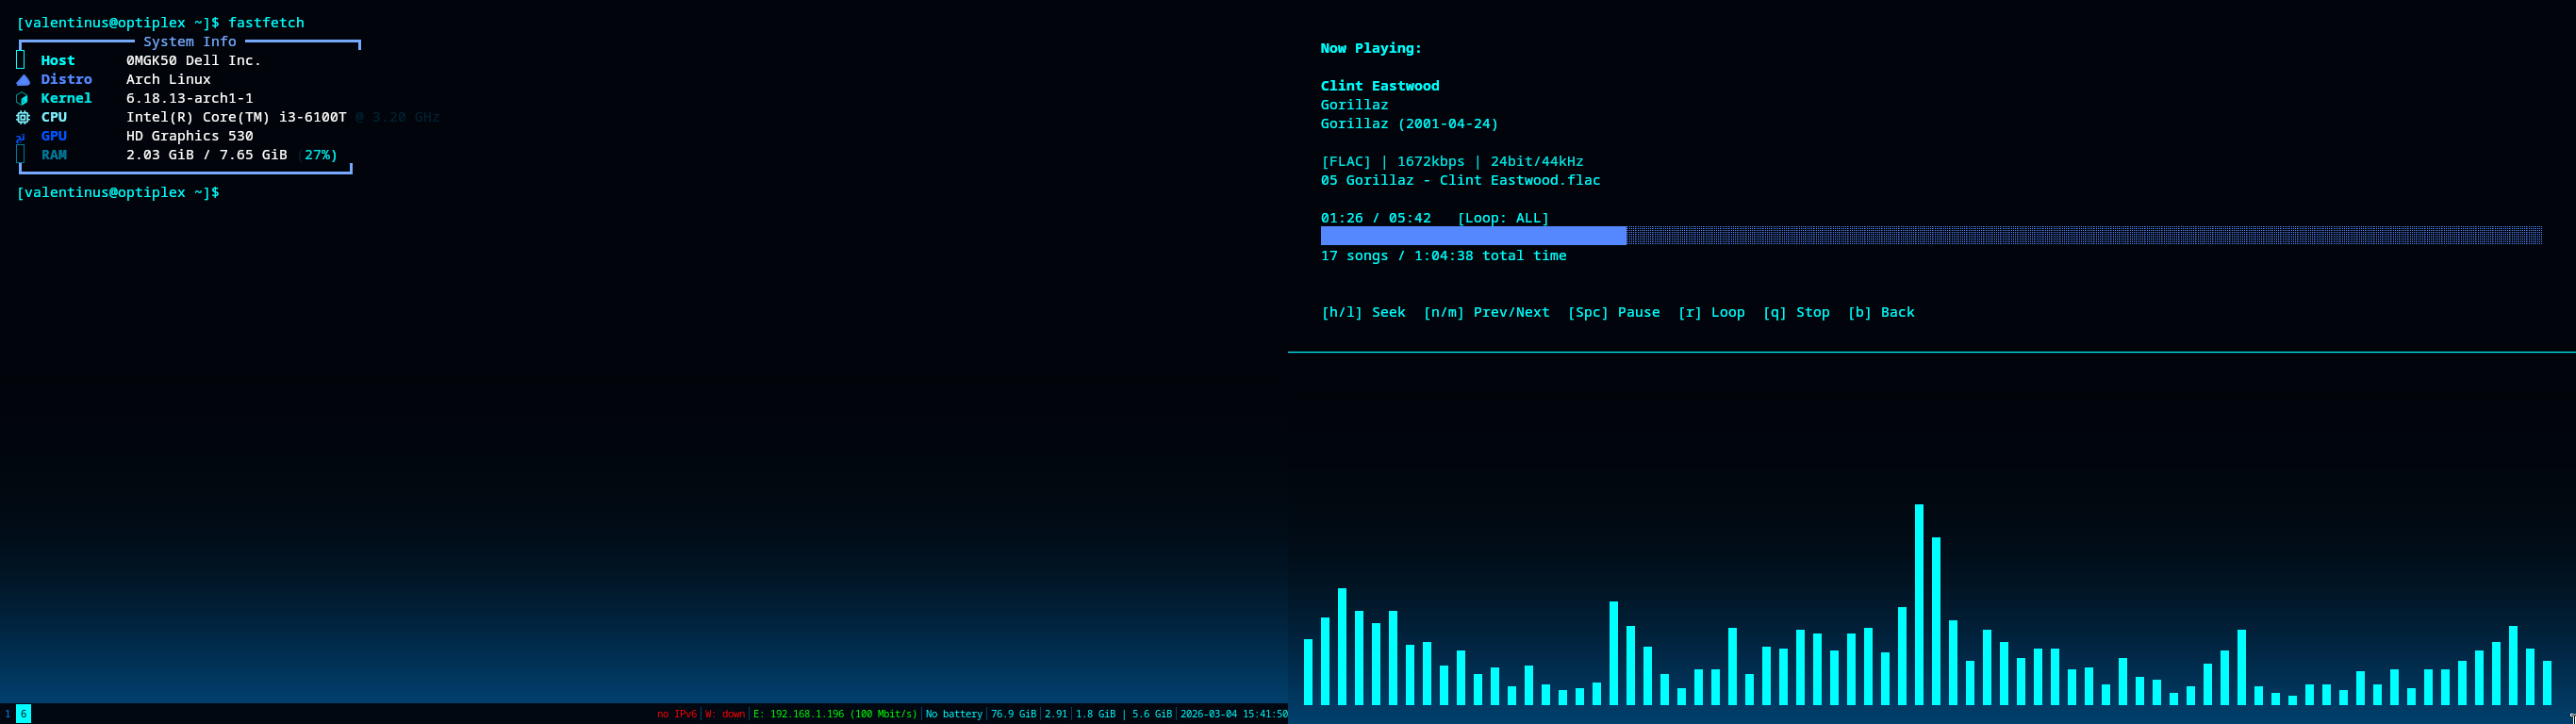The width and height of the screenshot is (2576, 724).
Task: Click the '[h/l] Seek' key hint
Action: tap(1363, 313)
